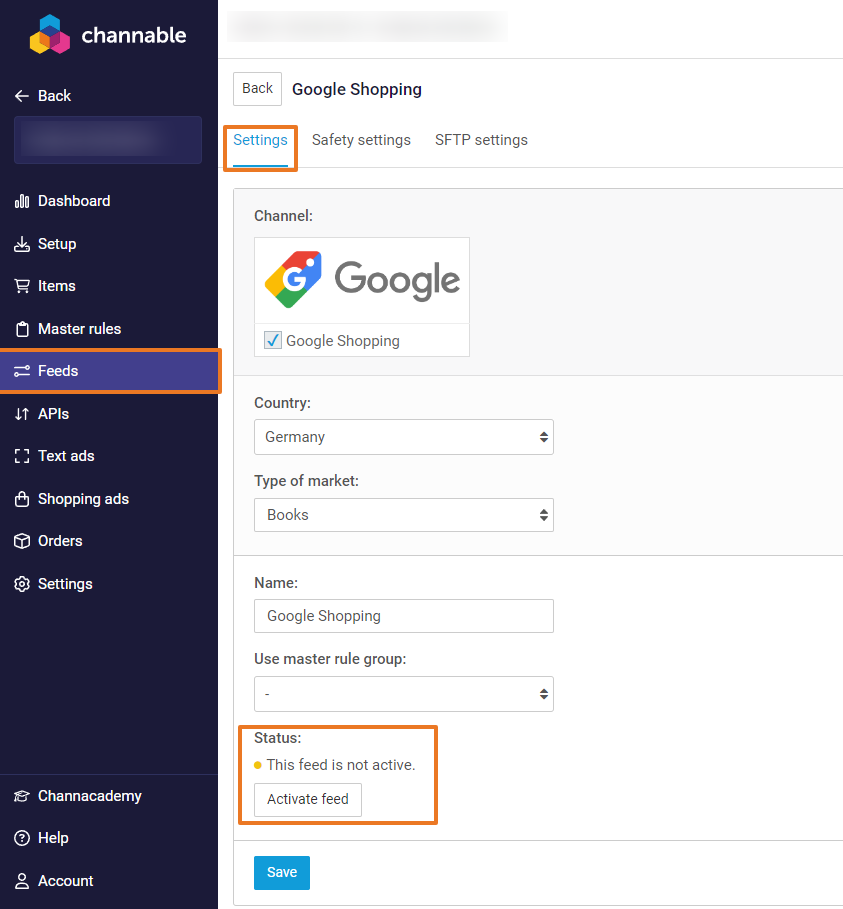This screenshot has height=909, width=843.
Task: Click the back arrow icon in sidebar
Action: [x=21, y=96]
